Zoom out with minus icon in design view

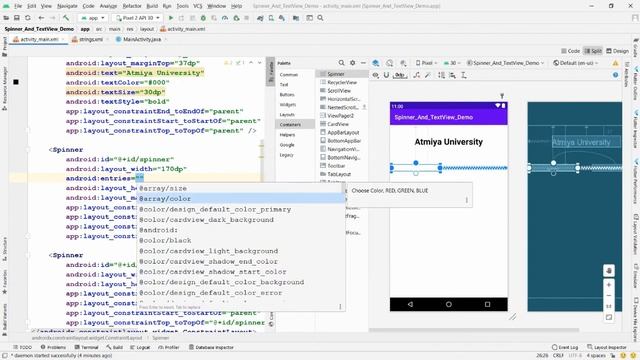(609, 296)
